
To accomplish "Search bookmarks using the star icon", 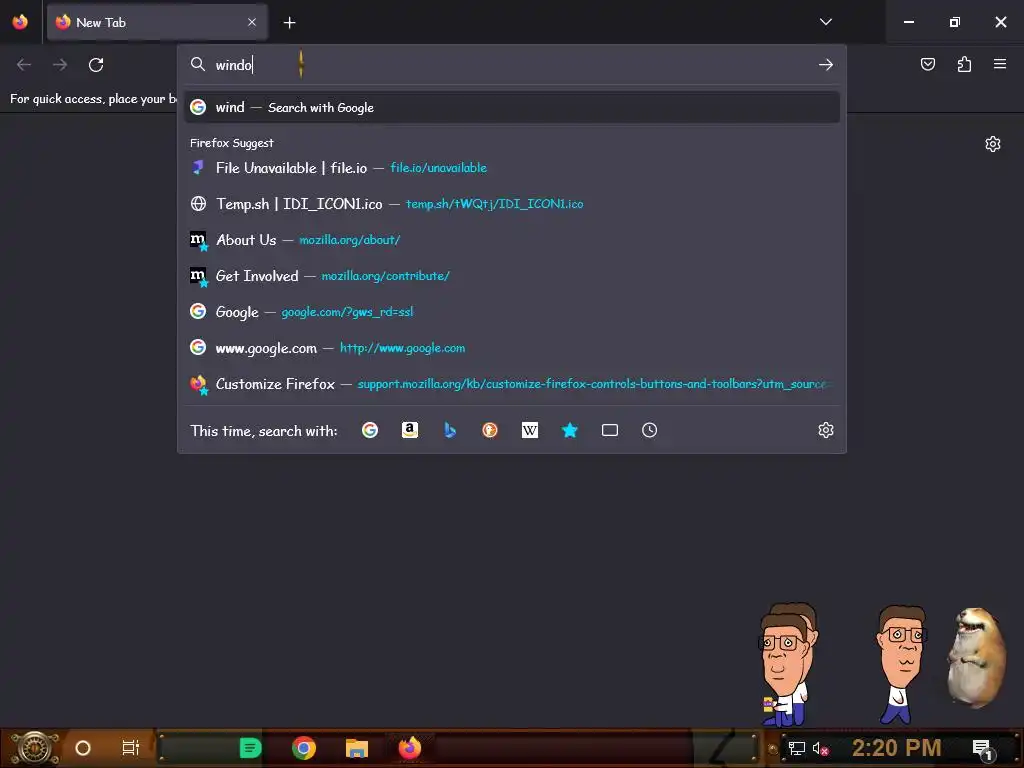I will coord(569,430).
